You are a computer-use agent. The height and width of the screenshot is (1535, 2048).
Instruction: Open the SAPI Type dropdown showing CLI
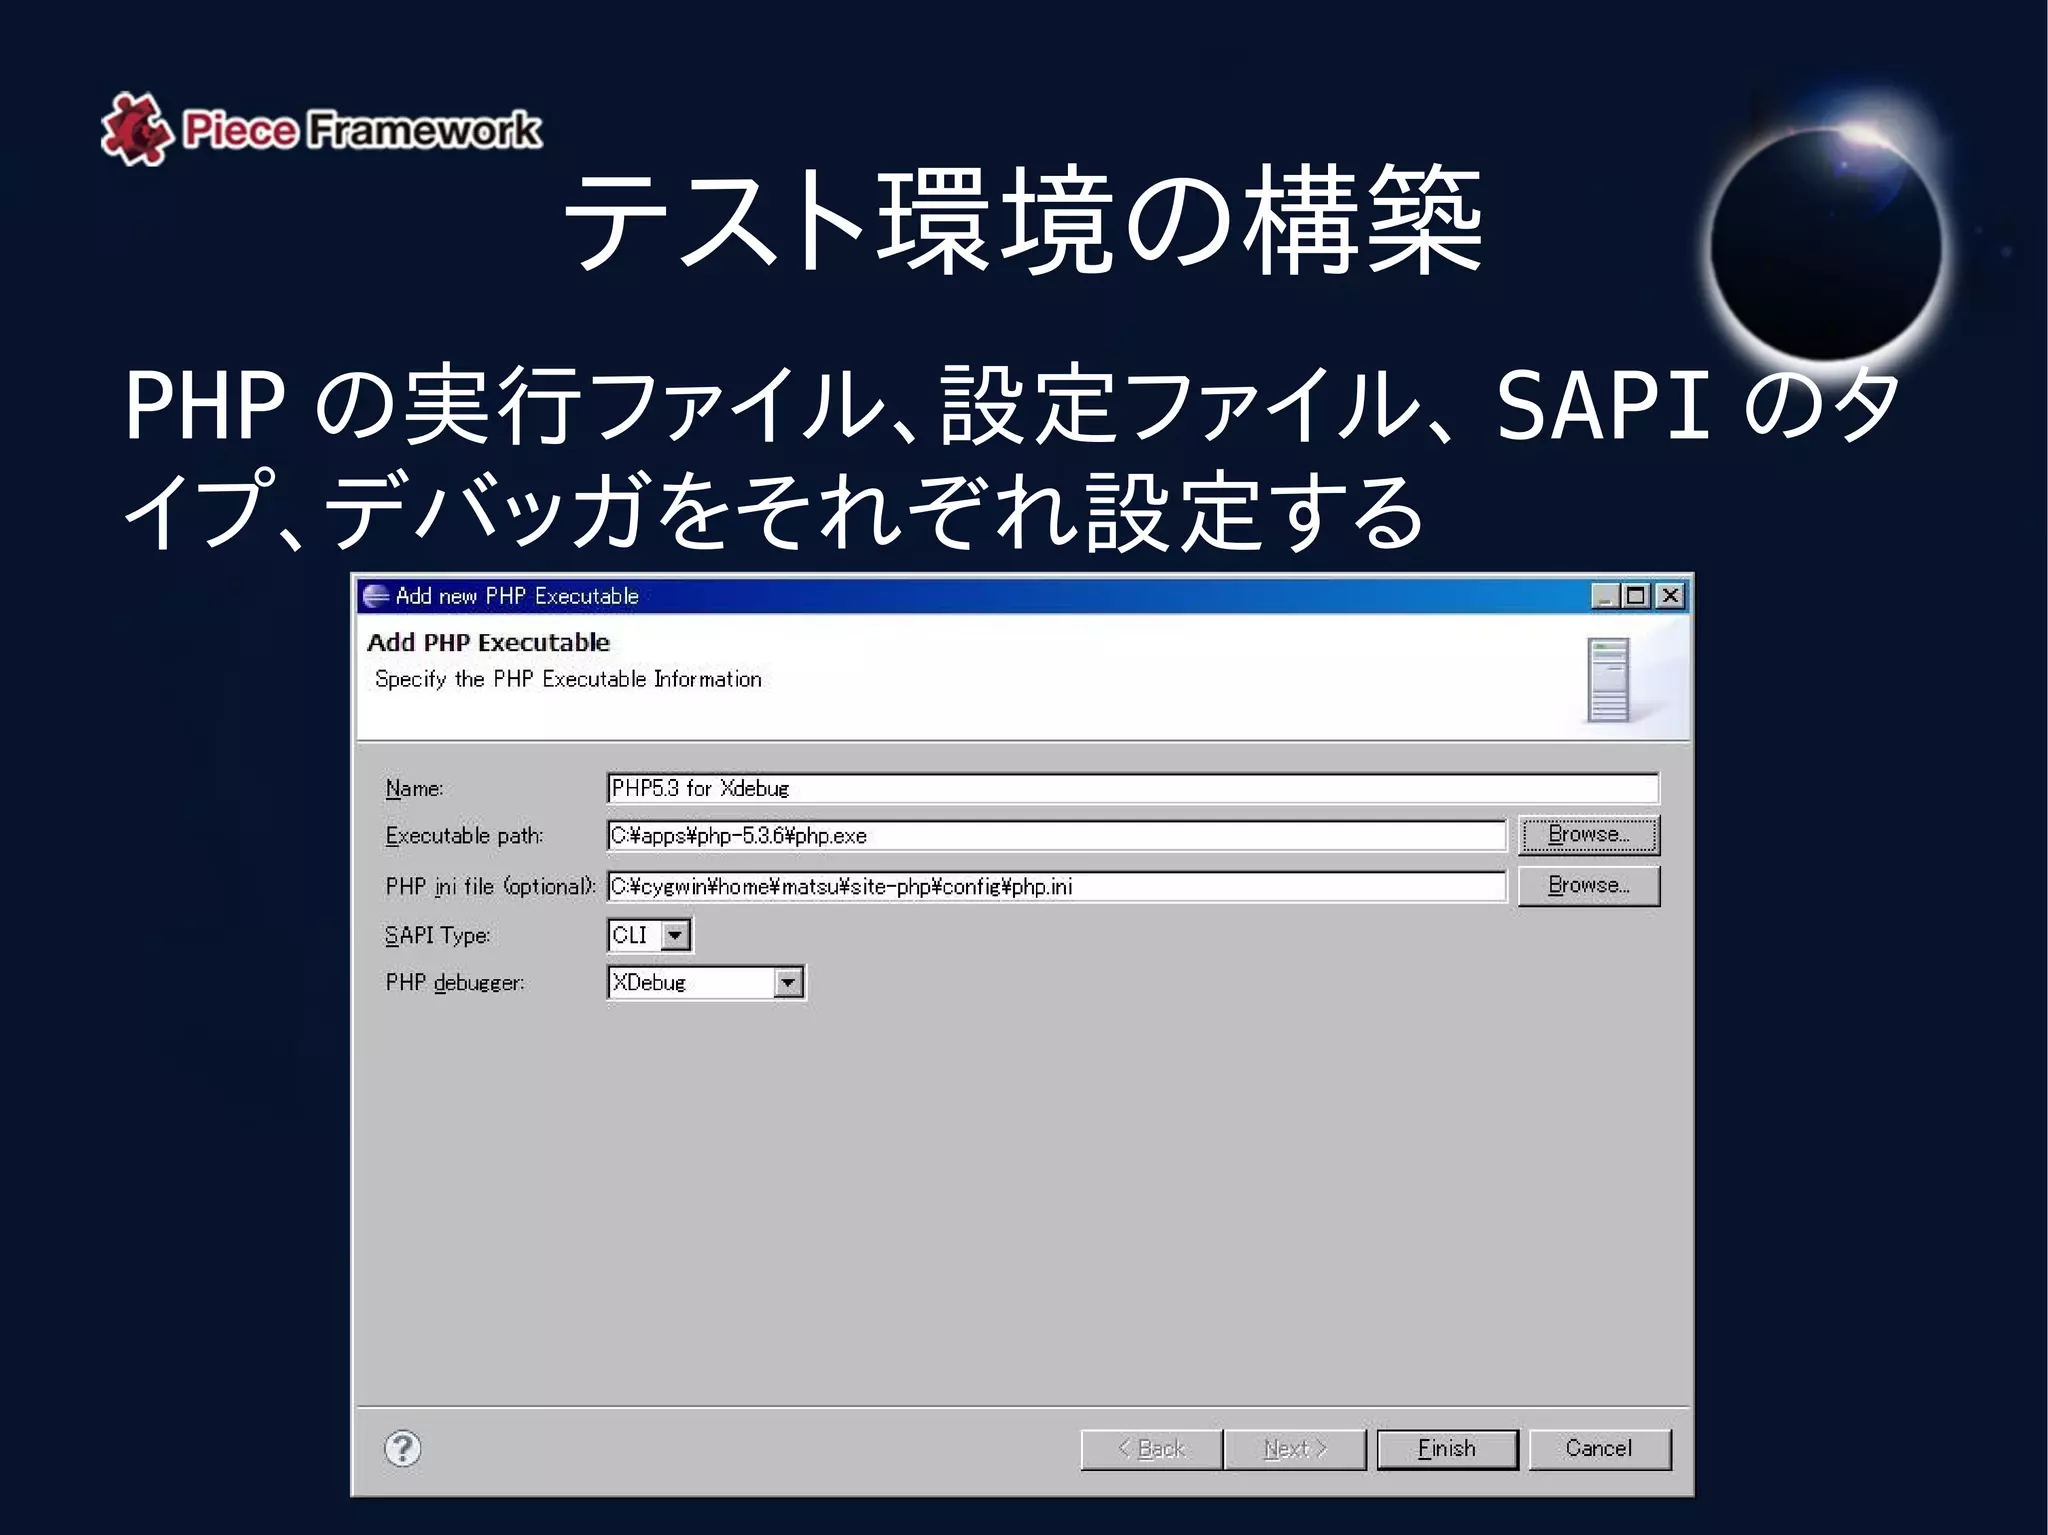676,935
